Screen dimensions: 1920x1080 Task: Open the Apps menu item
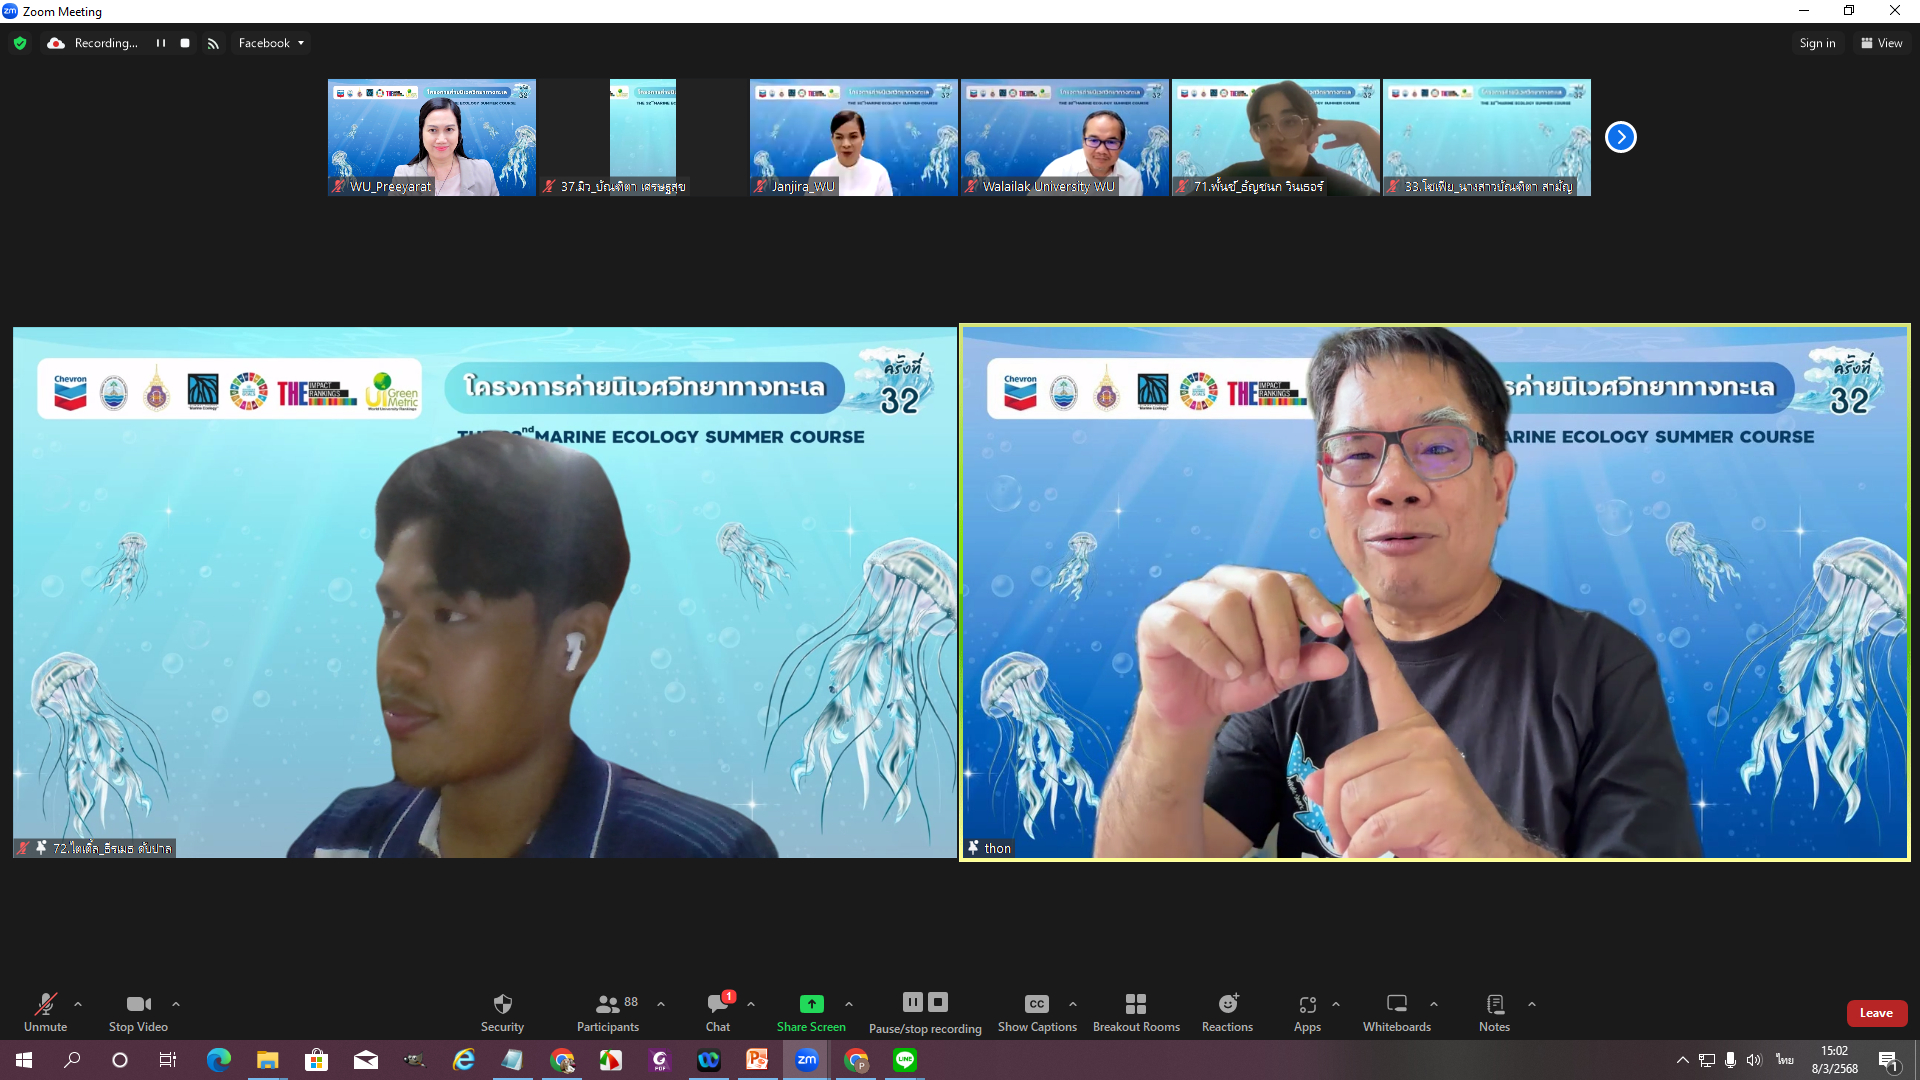1307,1011
